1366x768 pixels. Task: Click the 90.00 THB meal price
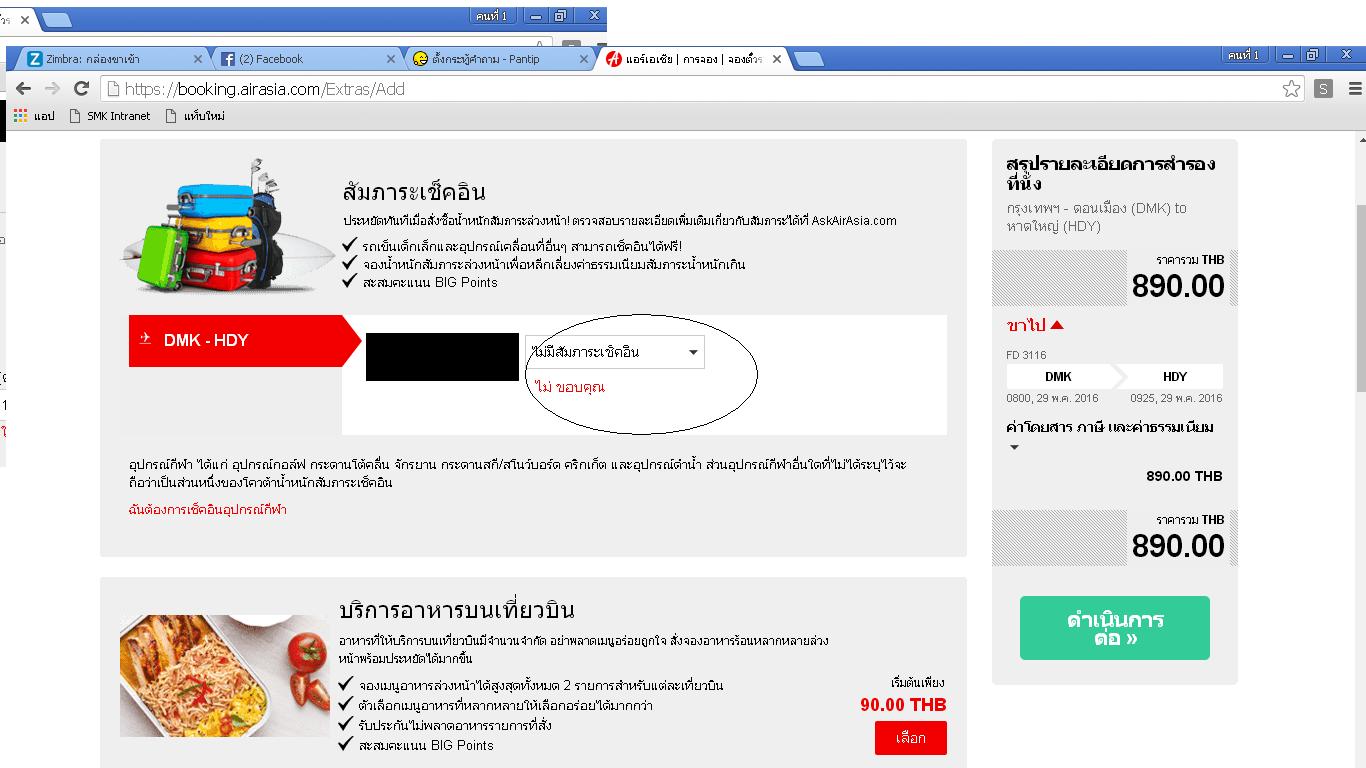903,705
